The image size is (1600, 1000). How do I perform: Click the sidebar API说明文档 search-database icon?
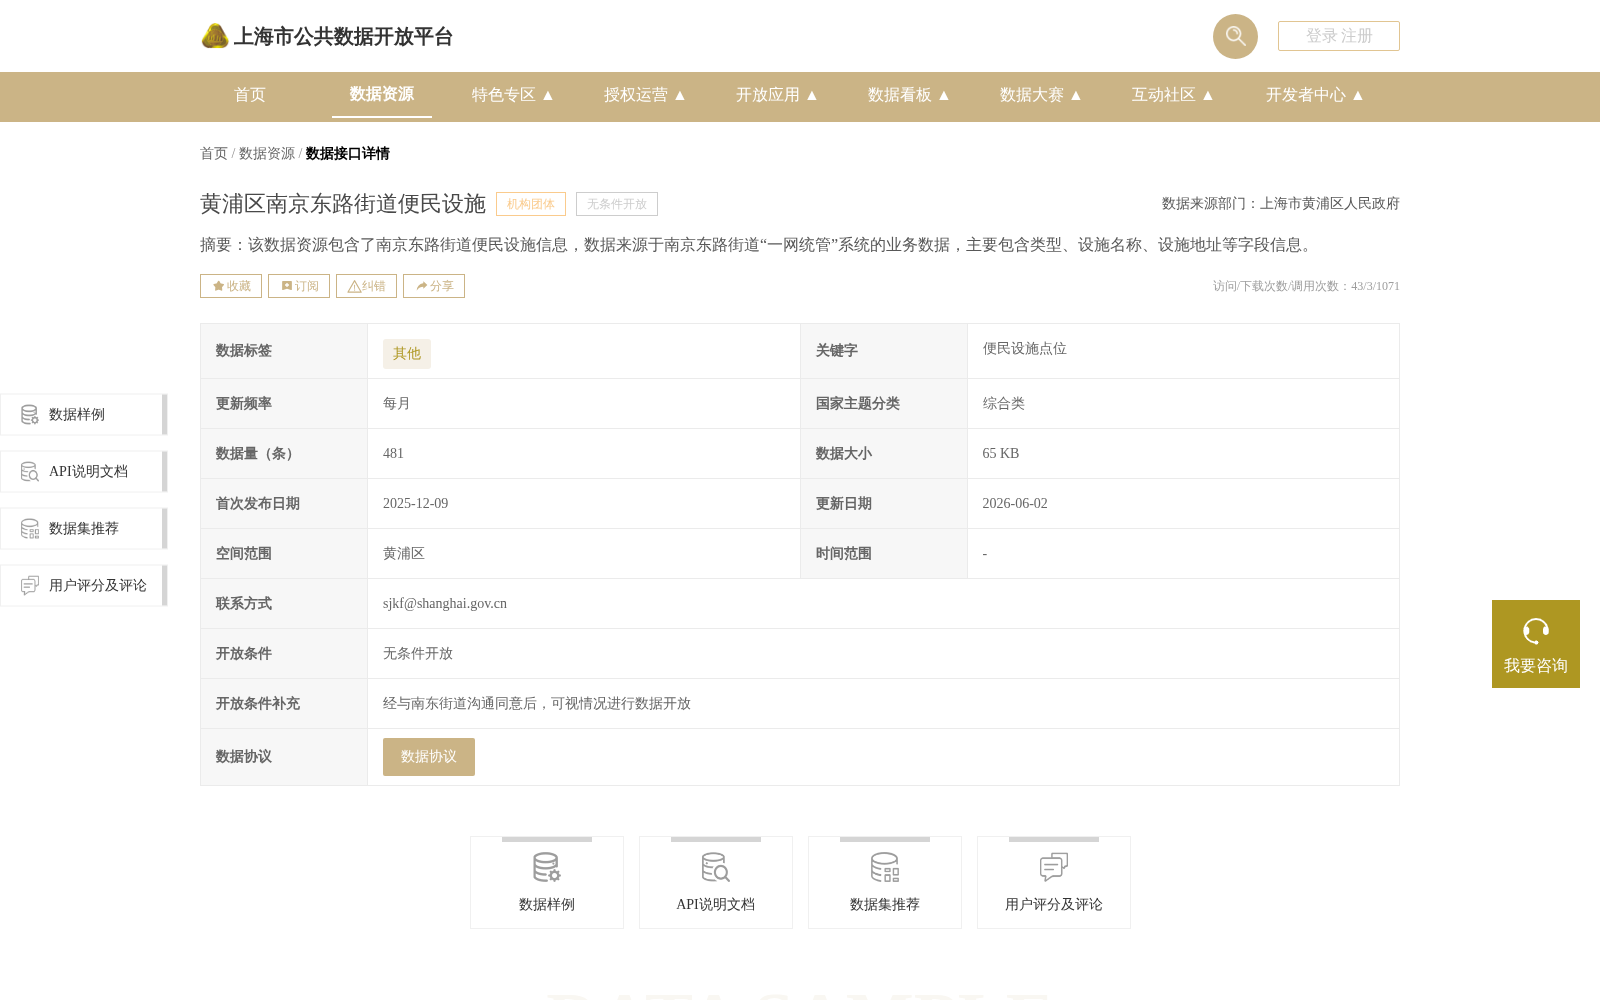[30, 472]
